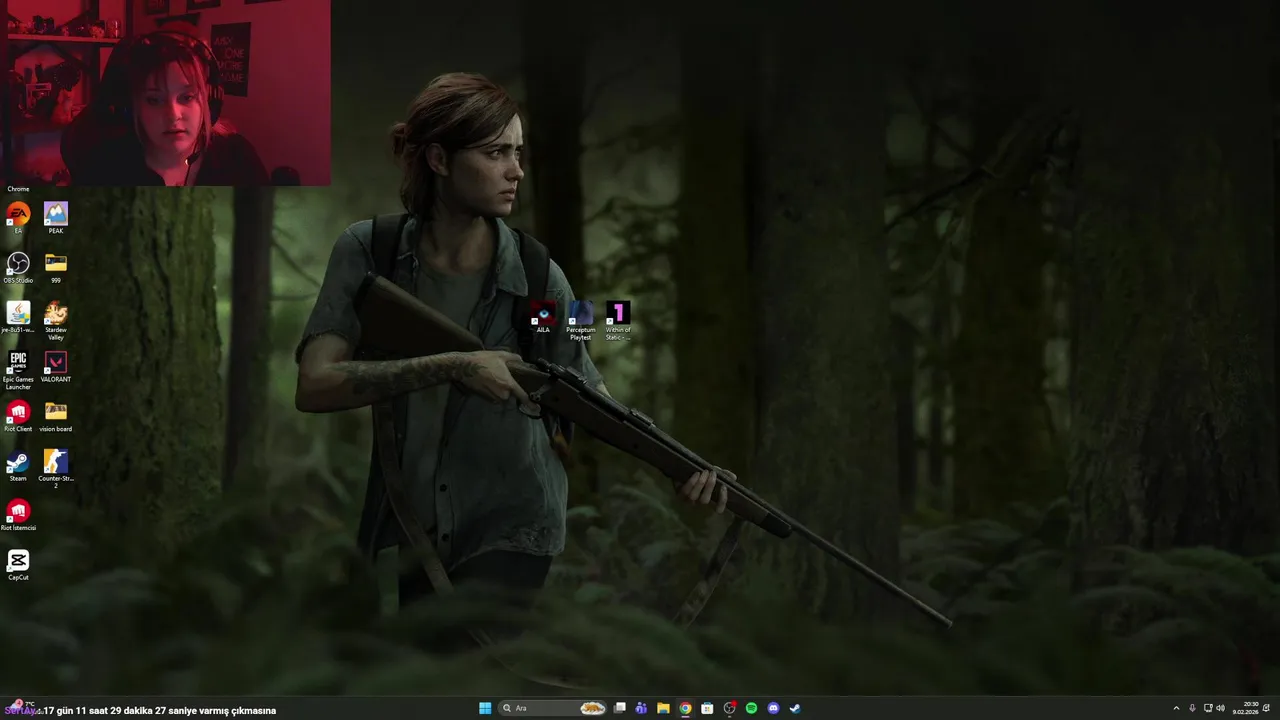Open network settings tray icon

coord(1208,708)
